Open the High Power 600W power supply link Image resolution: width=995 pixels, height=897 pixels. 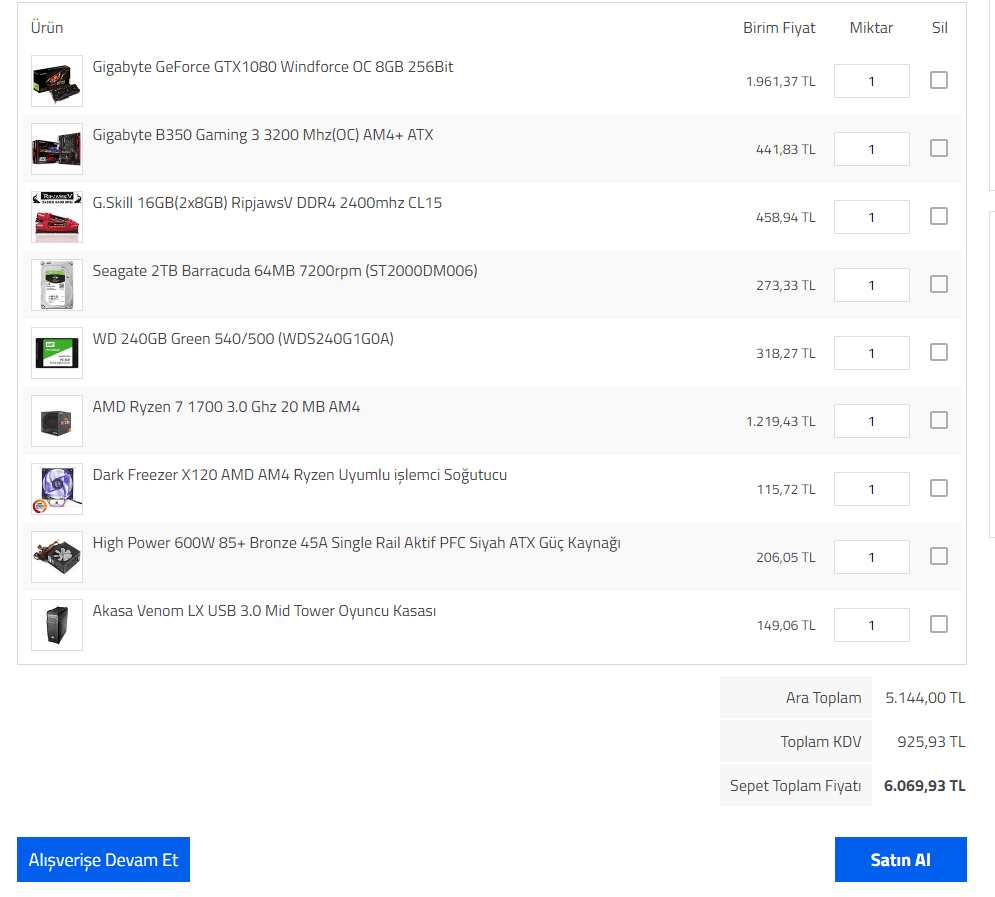tap(356, 543)
